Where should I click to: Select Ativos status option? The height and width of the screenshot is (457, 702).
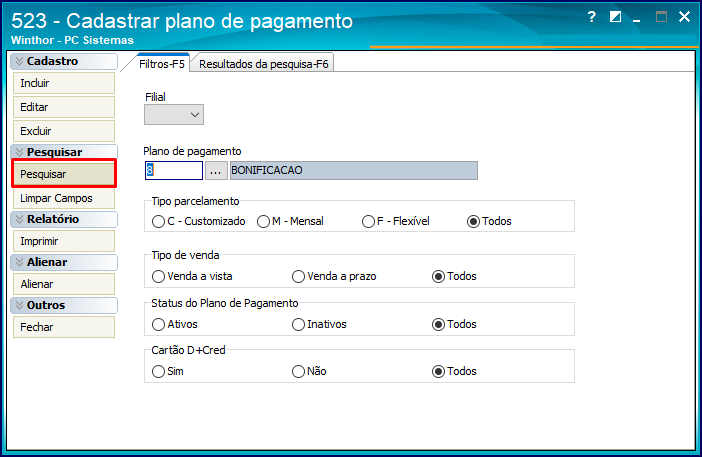[x=175, y=325]
